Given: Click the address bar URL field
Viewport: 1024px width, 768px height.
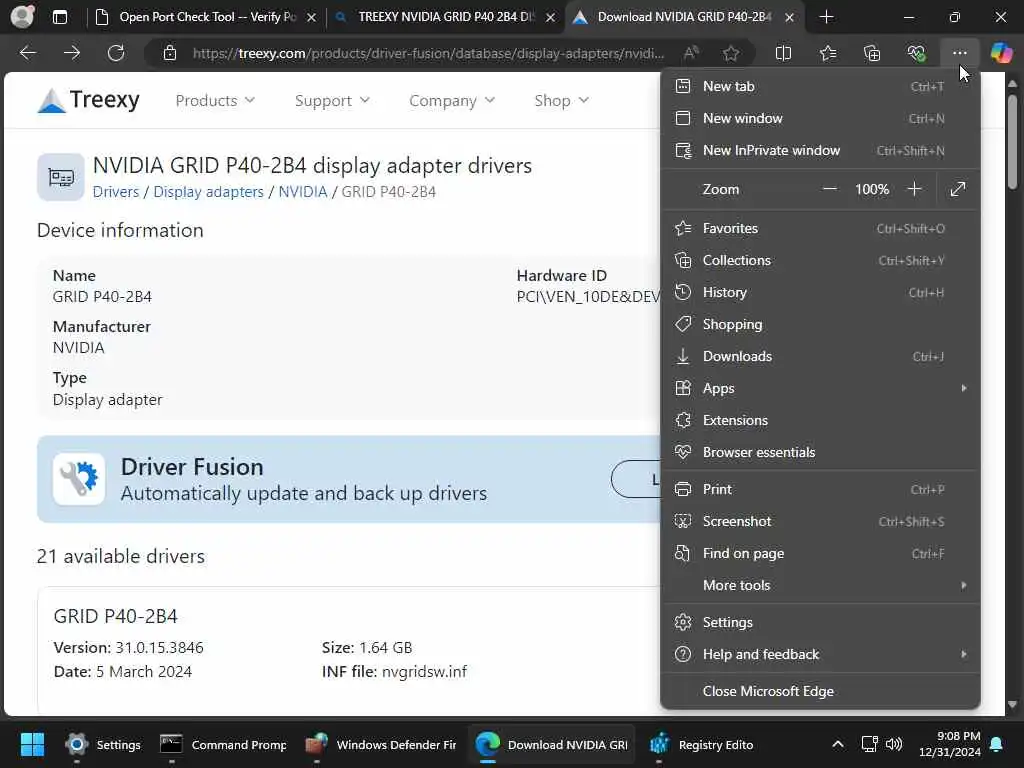Looking at the screenshot, I should [x=428, y=54].
